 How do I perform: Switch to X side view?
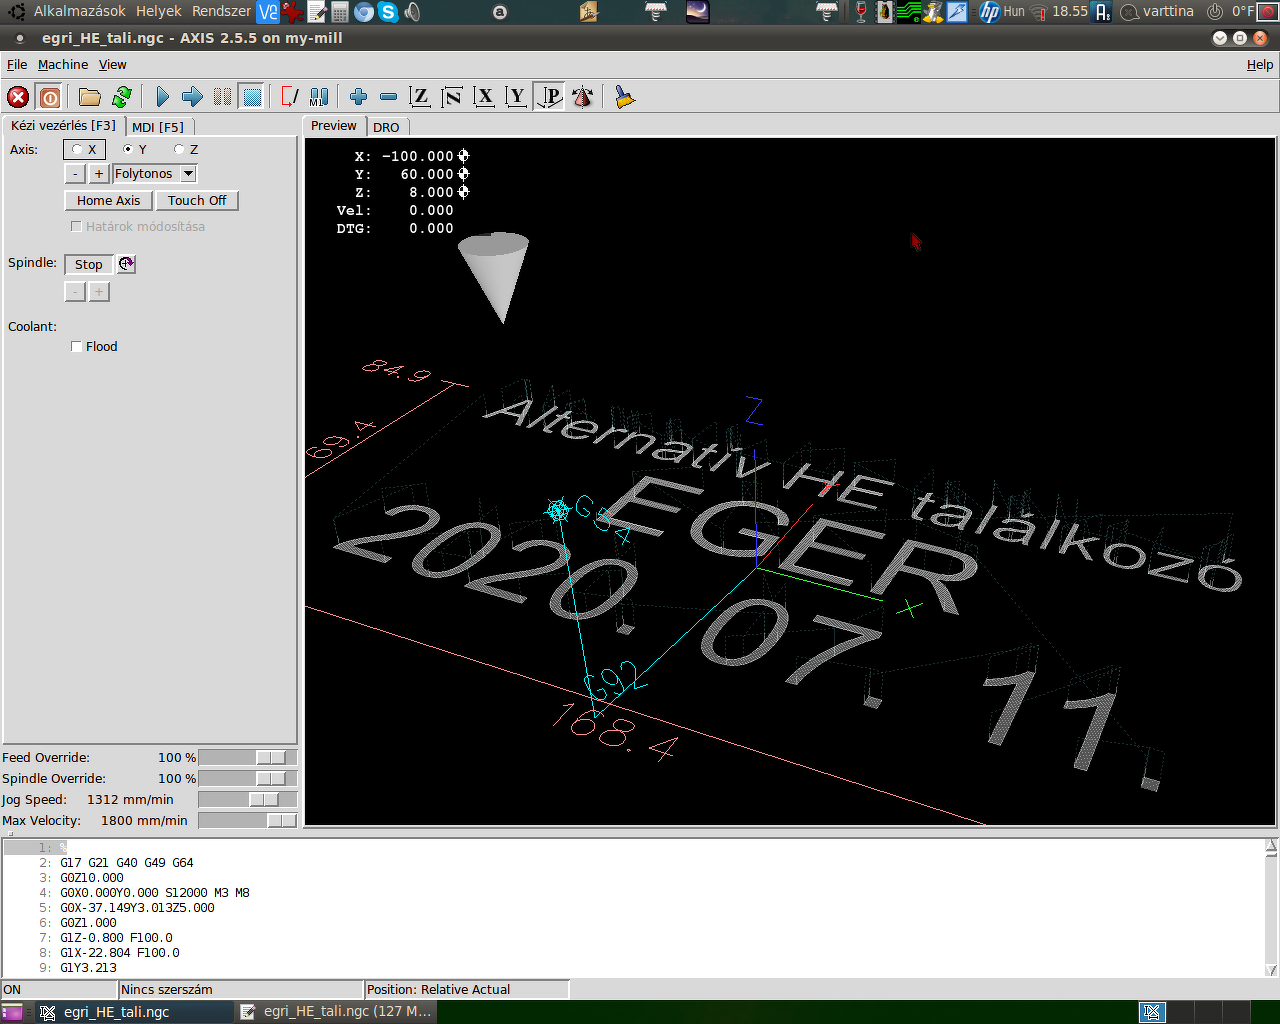pyautogui.click(x=484, y=97)
